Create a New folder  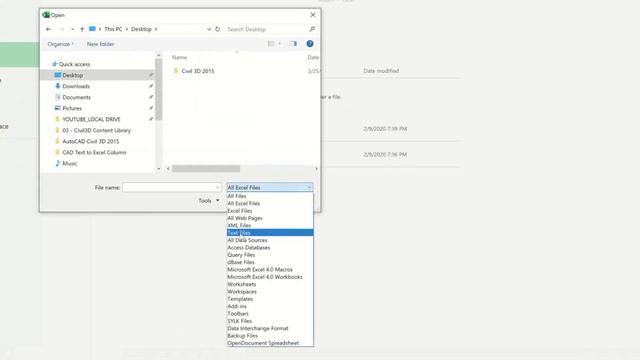coord(100,44)
